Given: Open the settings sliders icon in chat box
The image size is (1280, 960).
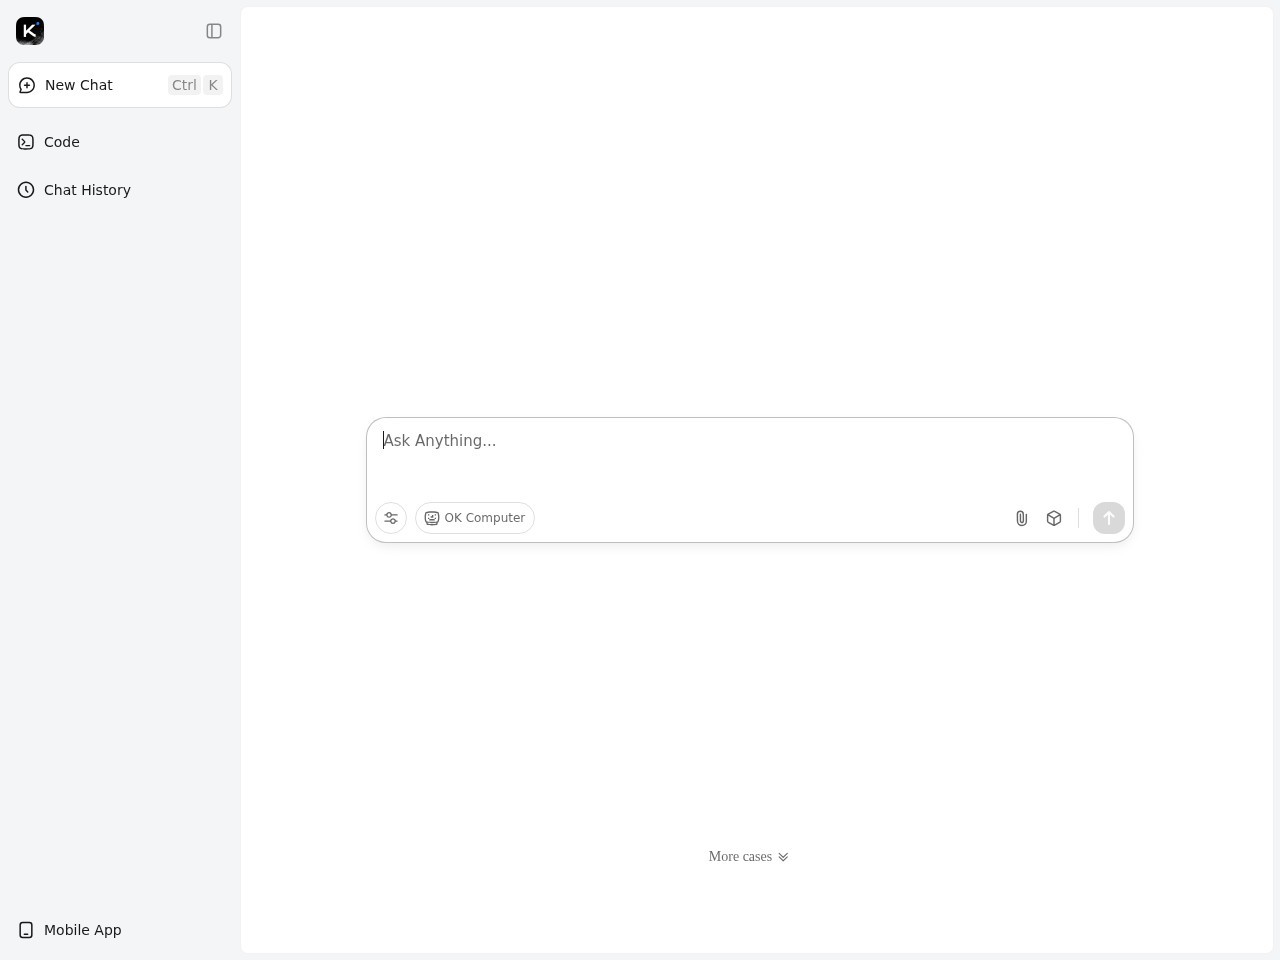Looking at the screenshot, I should click(x=391, y=518).
